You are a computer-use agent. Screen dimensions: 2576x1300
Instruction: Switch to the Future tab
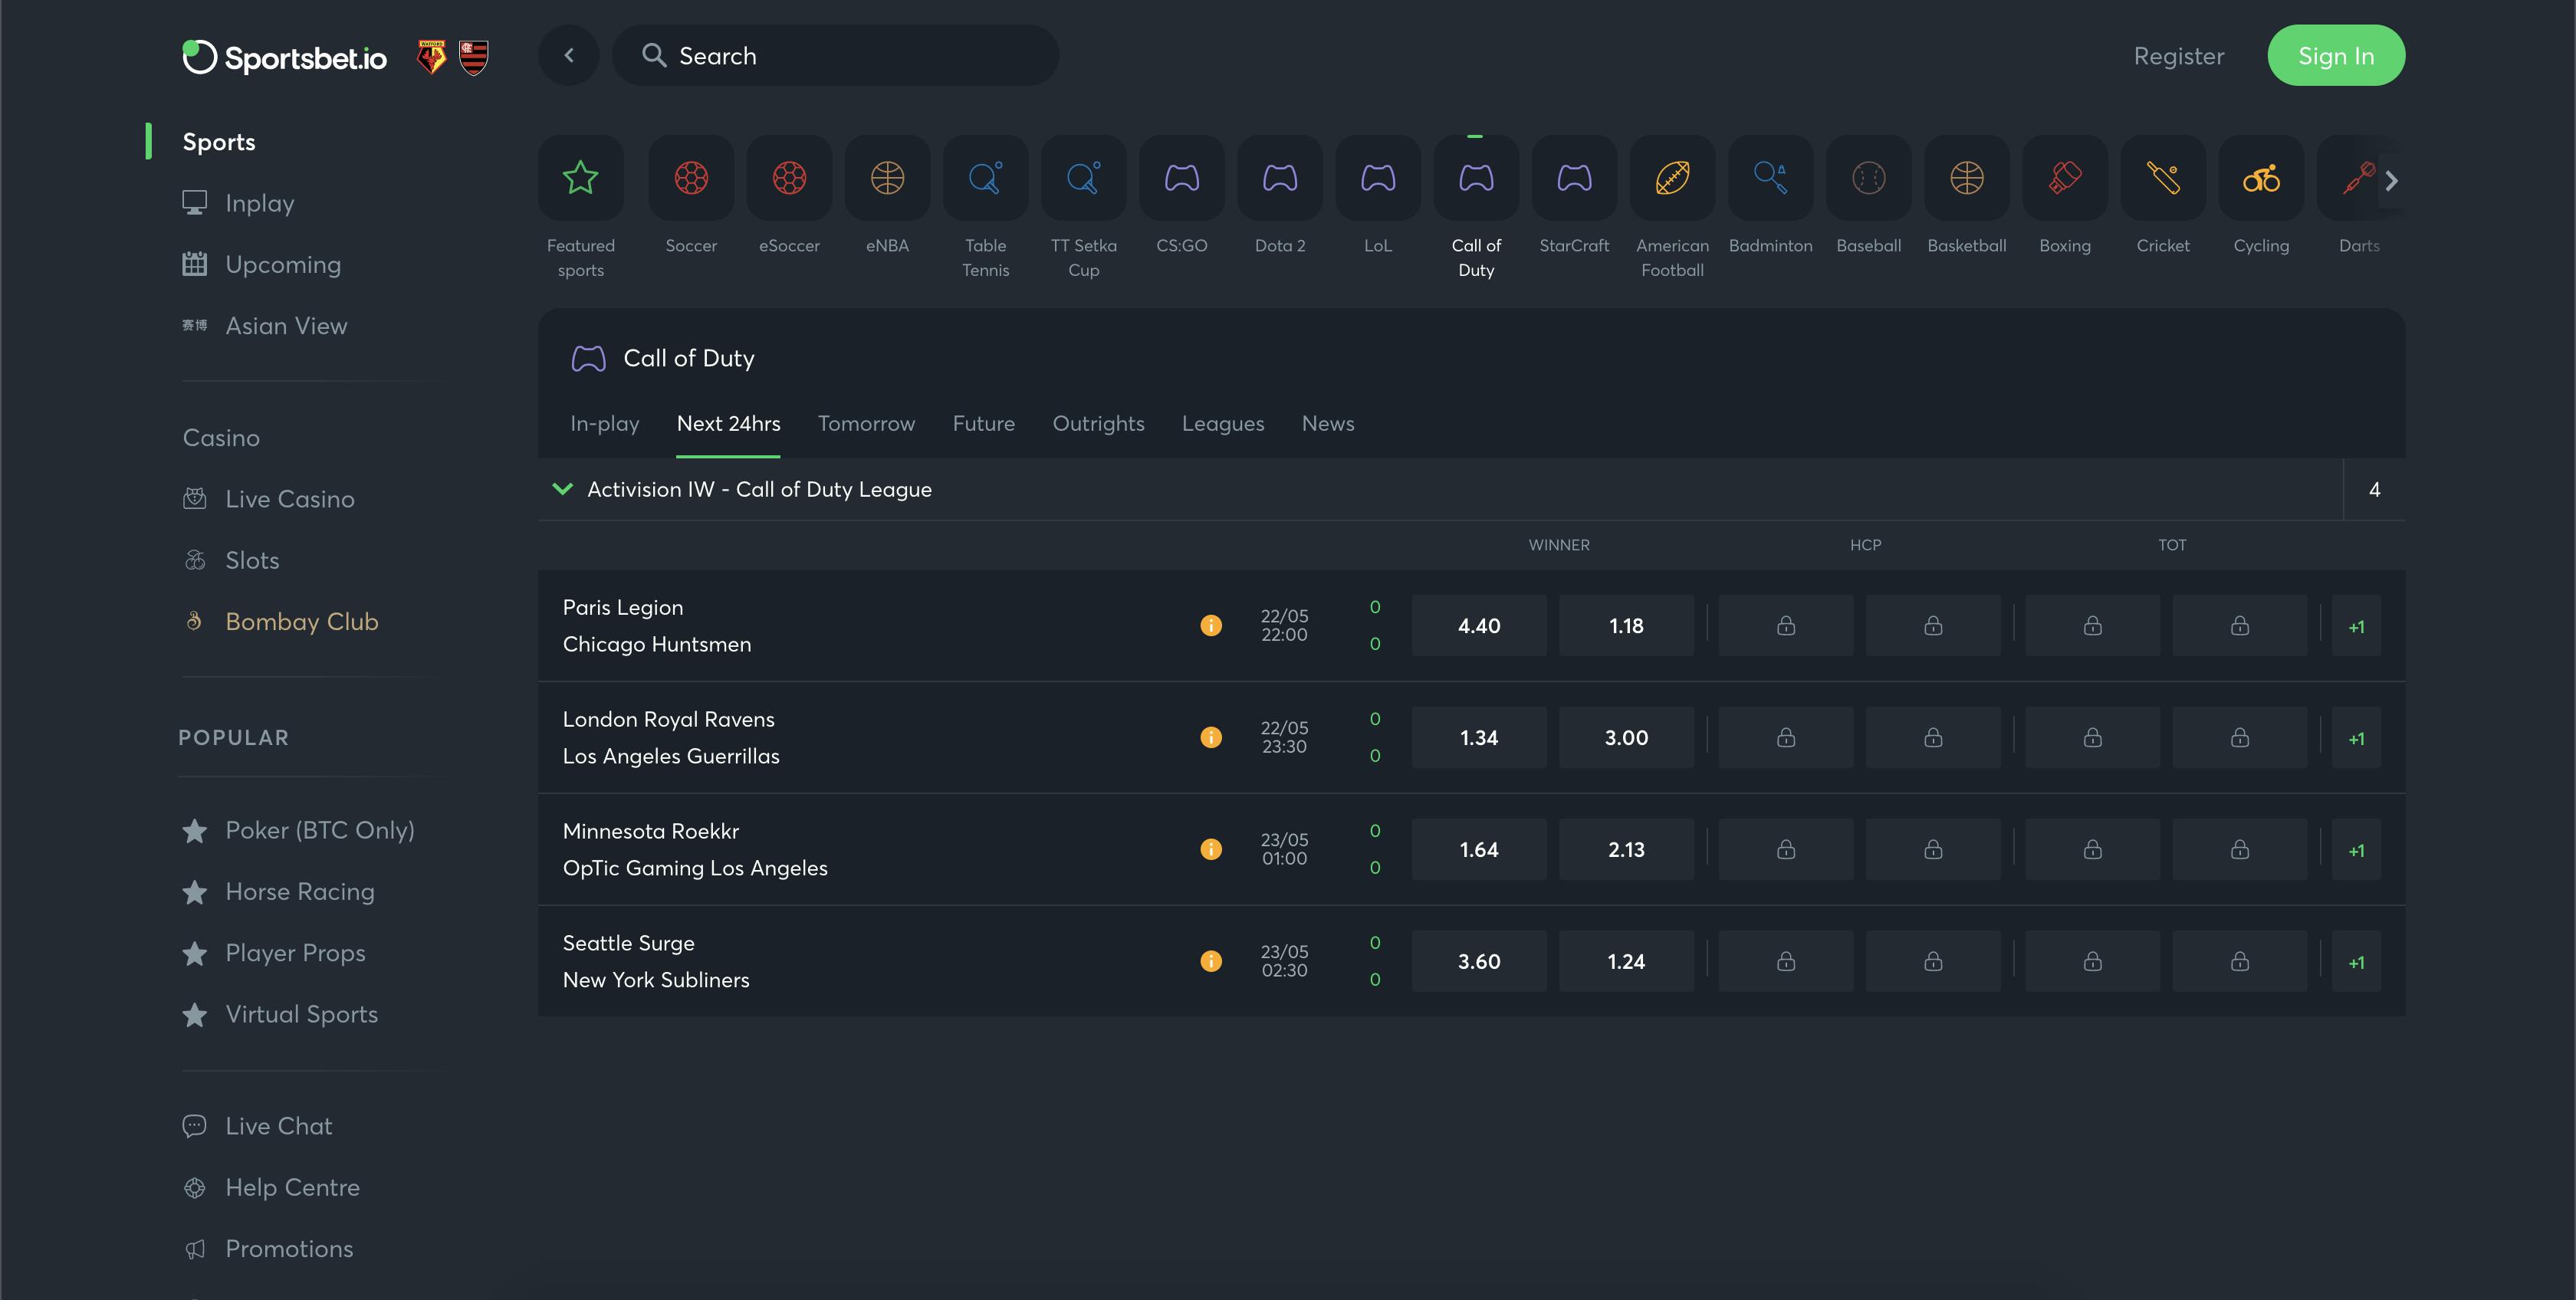click(983, 423)
